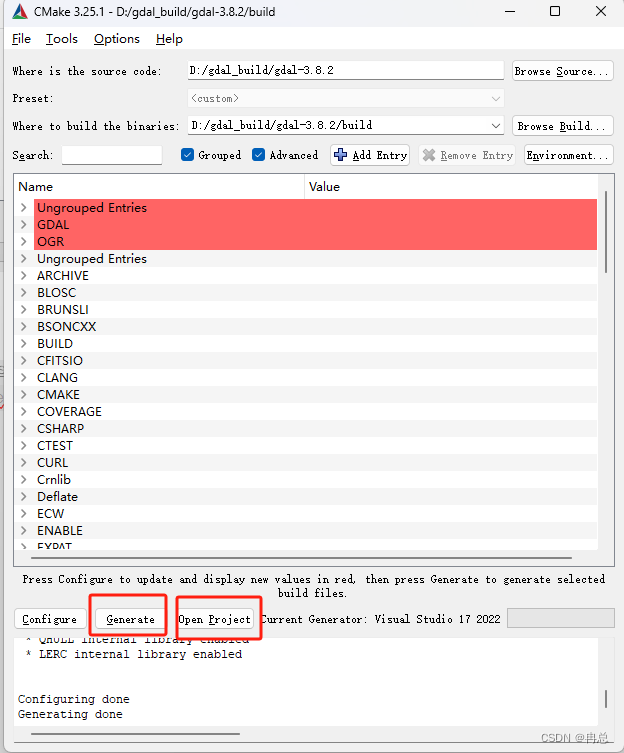
Task: Expand the BSONCXX group
Action: pos(24,327)
